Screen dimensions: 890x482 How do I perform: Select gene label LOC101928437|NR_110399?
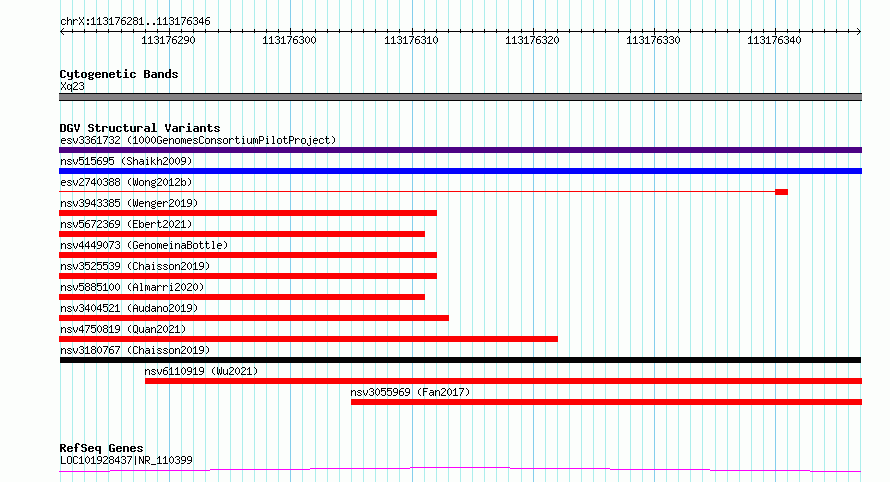pos(126,460)
